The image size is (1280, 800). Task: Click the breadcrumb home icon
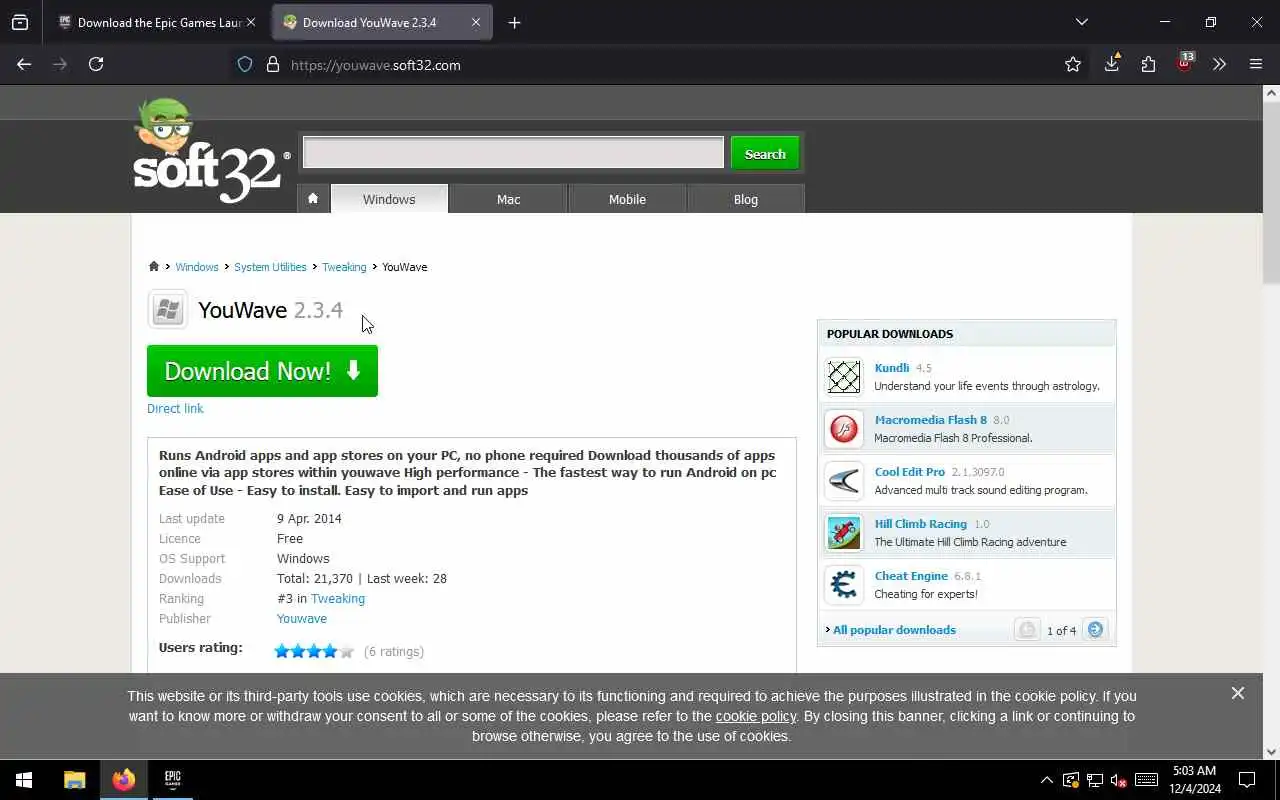(x=153, y=267)
